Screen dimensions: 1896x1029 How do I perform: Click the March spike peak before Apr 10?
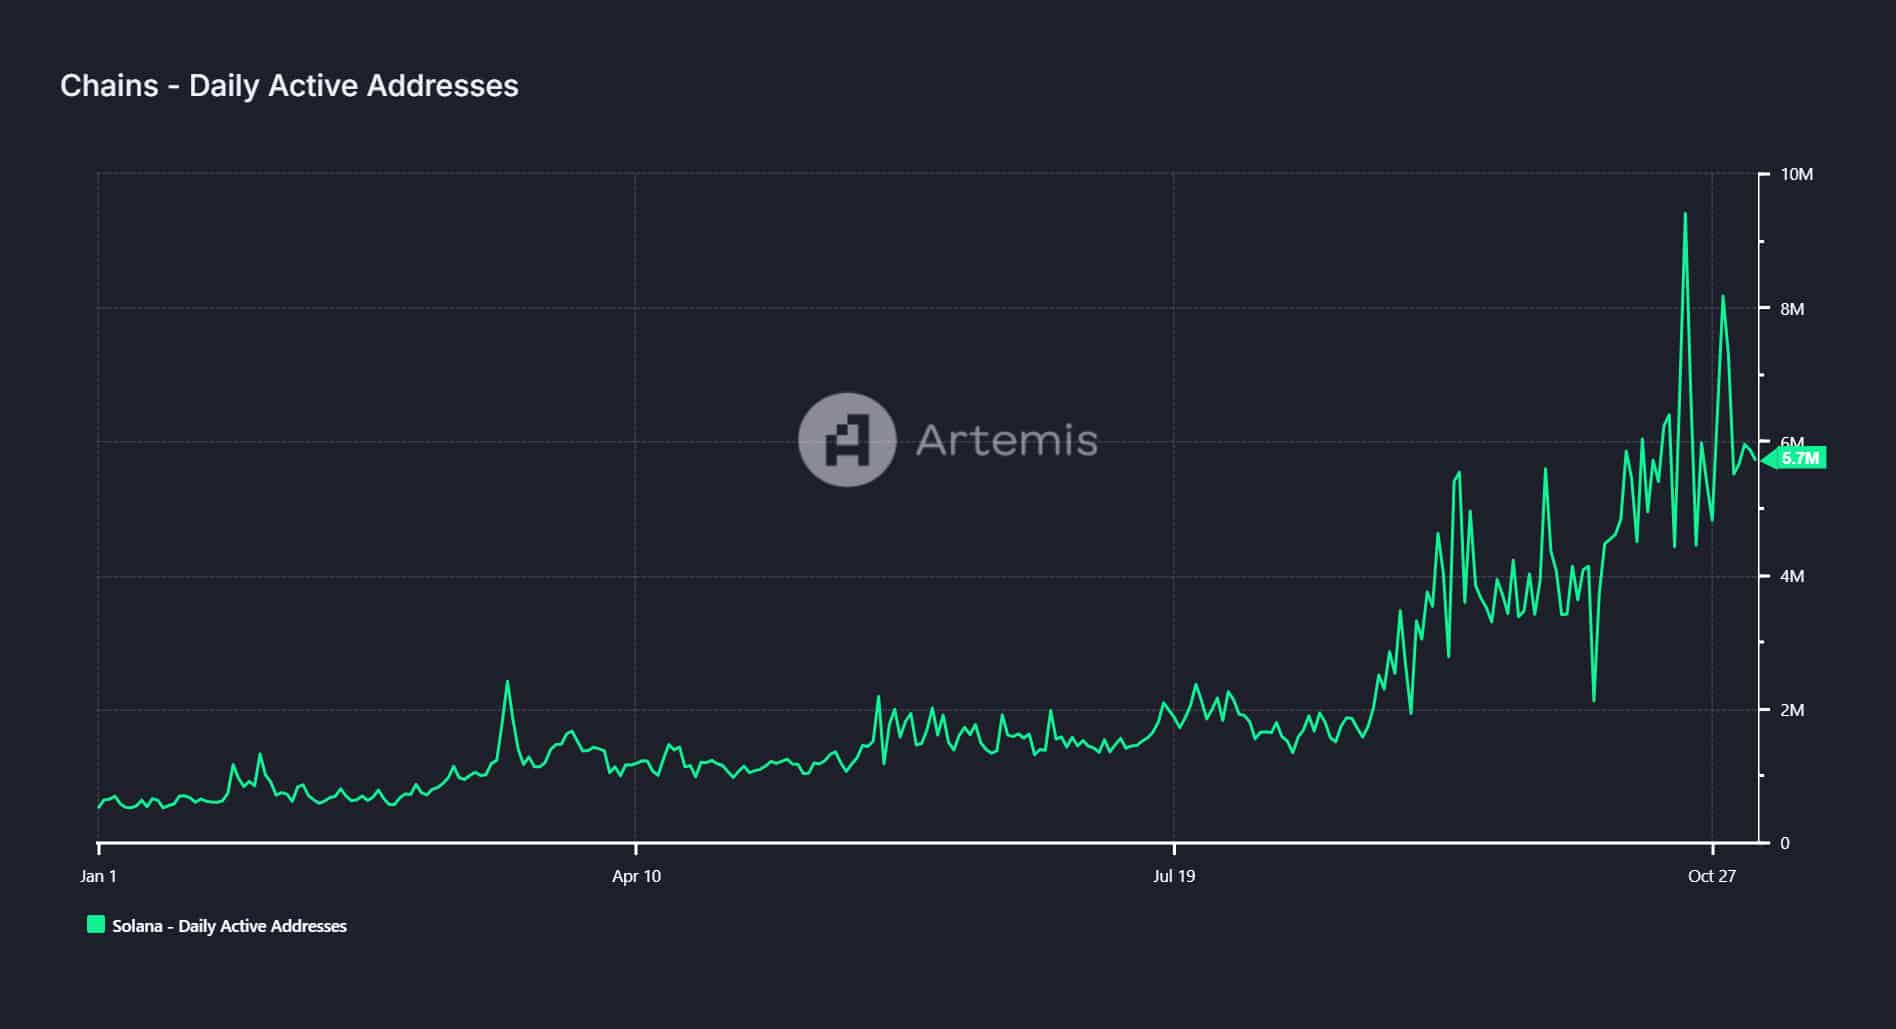click(507, 682)
